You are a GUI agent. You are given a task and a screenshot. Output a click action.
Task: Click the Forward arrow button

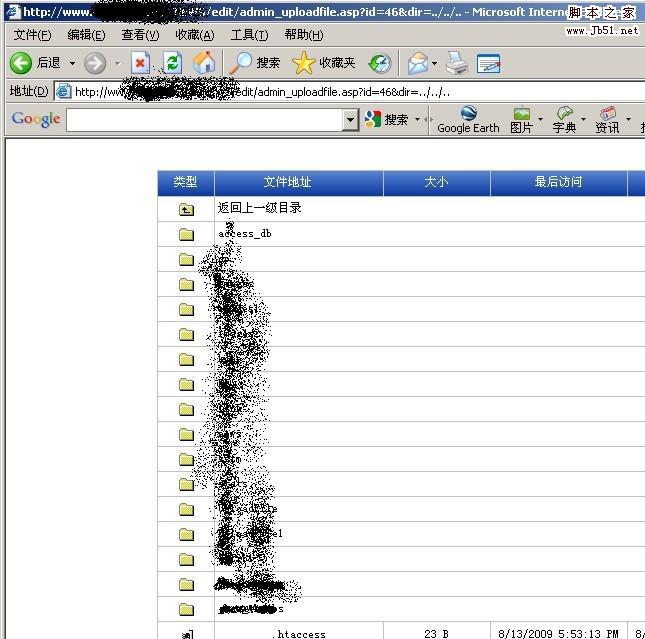coord(94,63)
